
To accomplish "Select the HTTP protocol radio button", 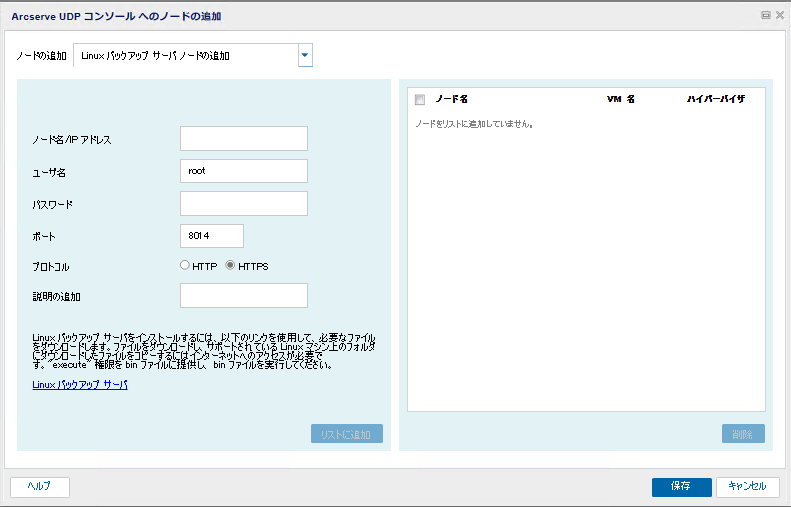I will click(x=185, y=265).
